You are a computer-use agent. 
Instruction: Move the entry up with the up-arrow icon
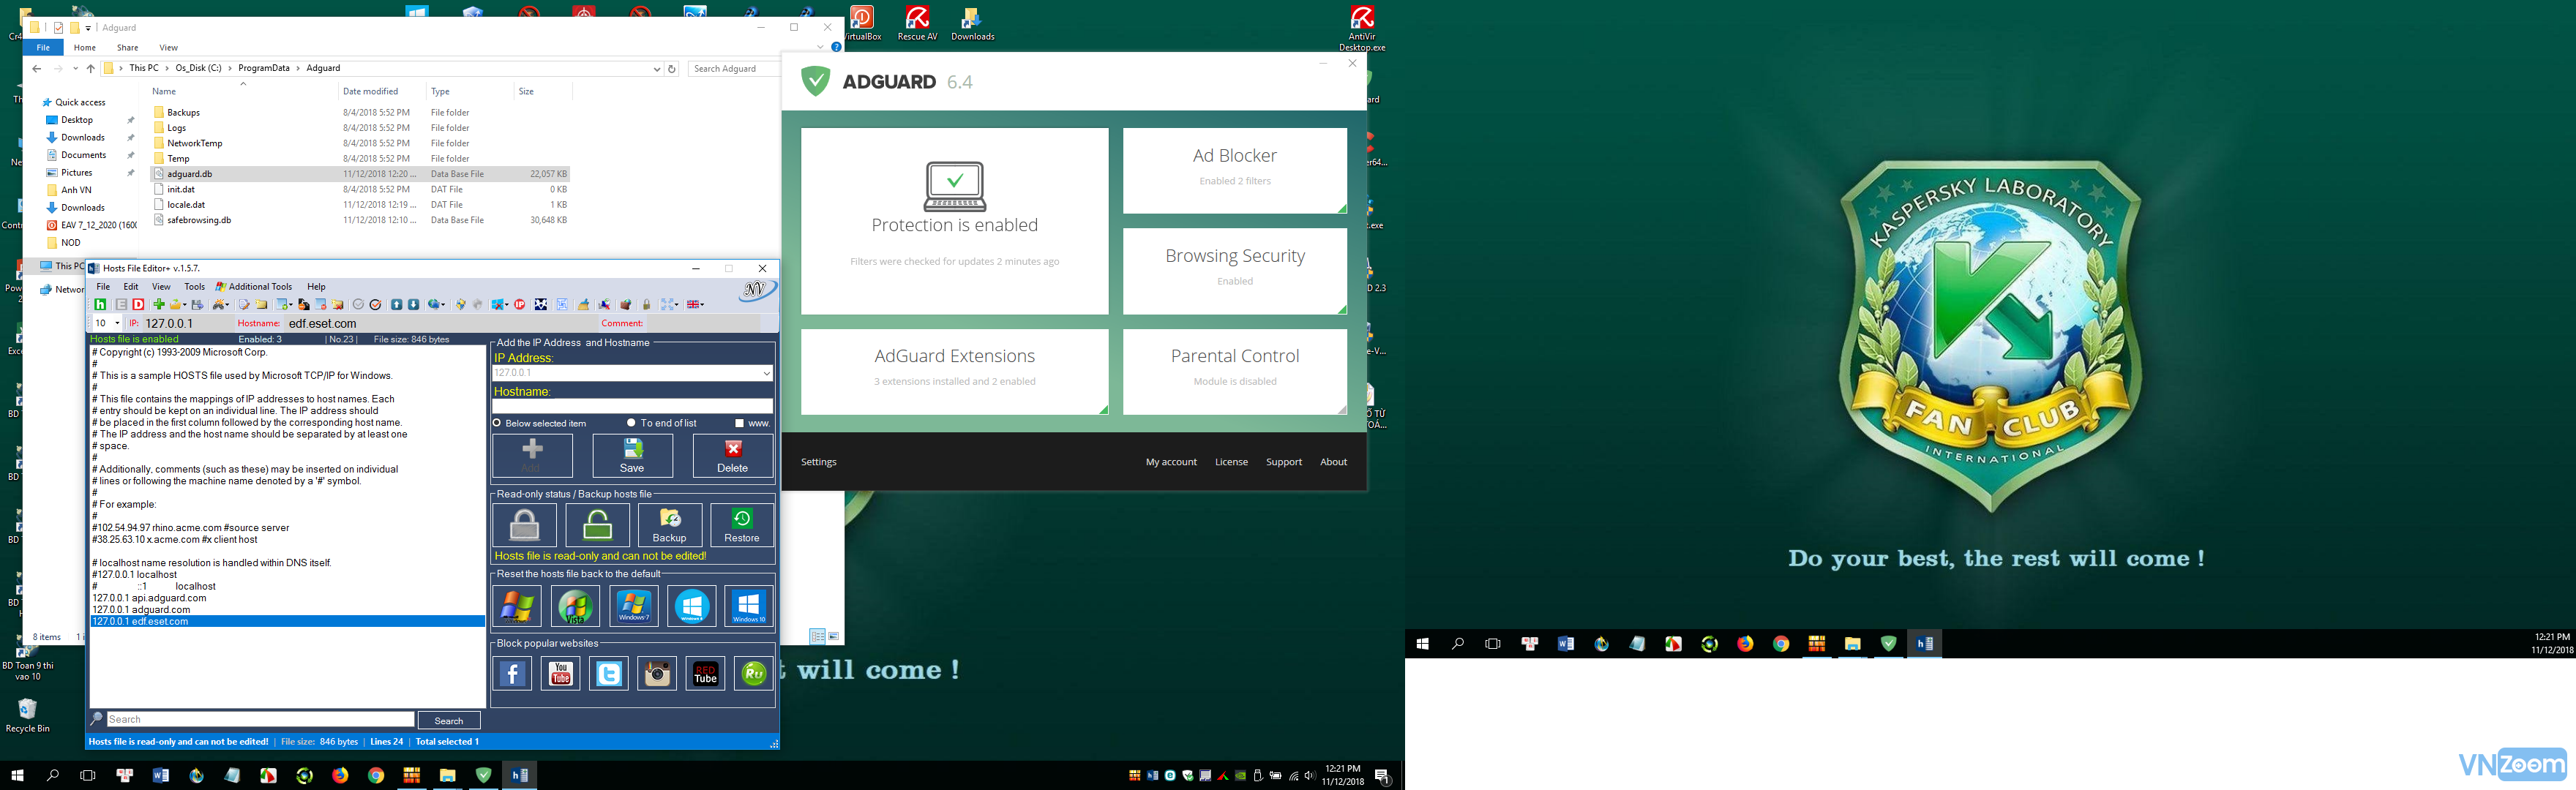click(397, 304)
